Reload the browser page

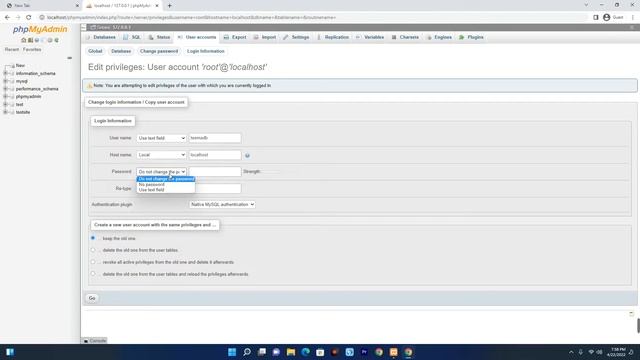[x=29, y=18]
